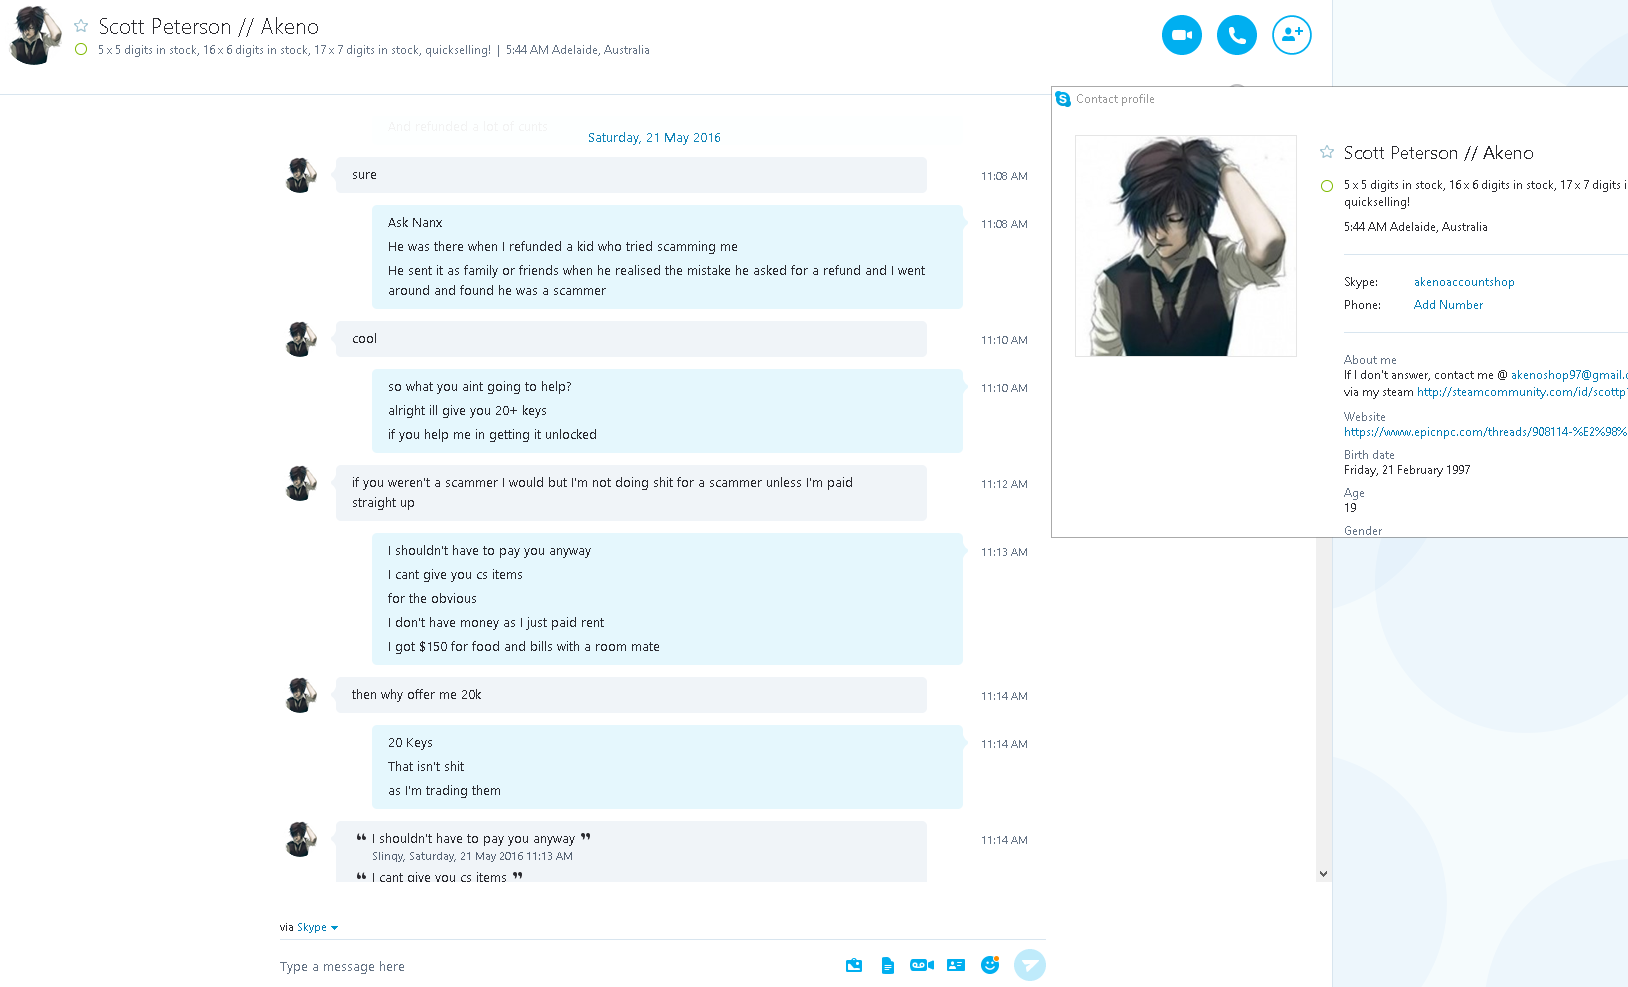Open the steamcommunity profile link
Image resolution: width=1628 pixels, height=987 pixels.
(x=1522, y=392)
